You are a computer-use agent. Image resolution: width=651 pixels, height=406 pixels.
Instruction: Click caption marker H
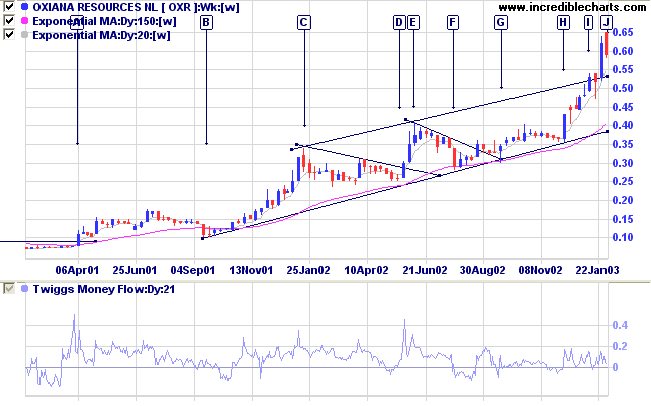coord(563,22)
